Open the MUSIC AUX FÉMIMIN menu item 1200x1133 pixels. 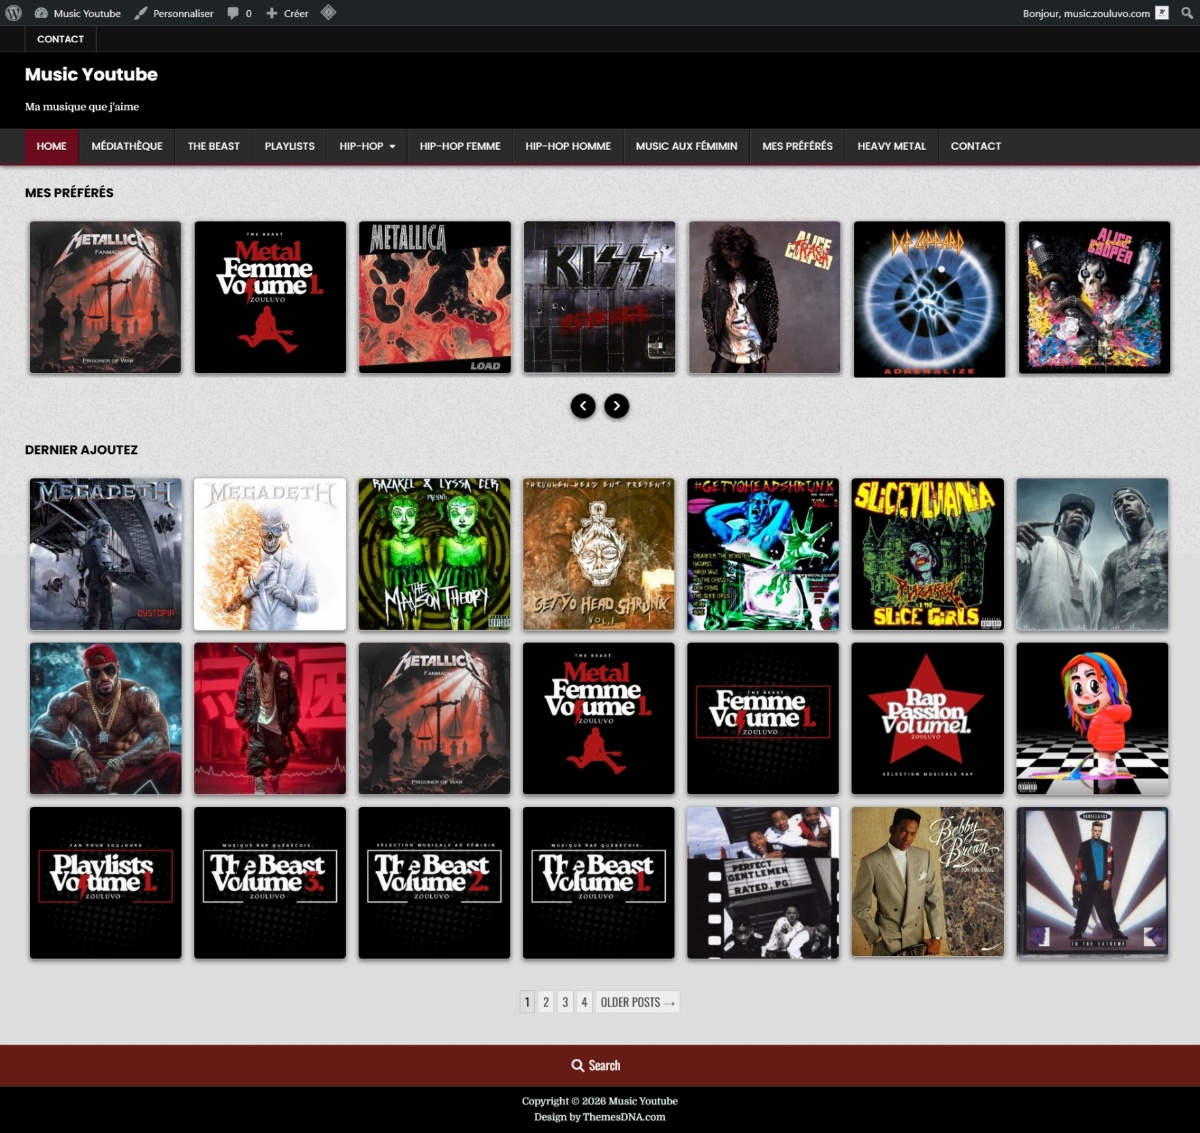tap(686, 146)
